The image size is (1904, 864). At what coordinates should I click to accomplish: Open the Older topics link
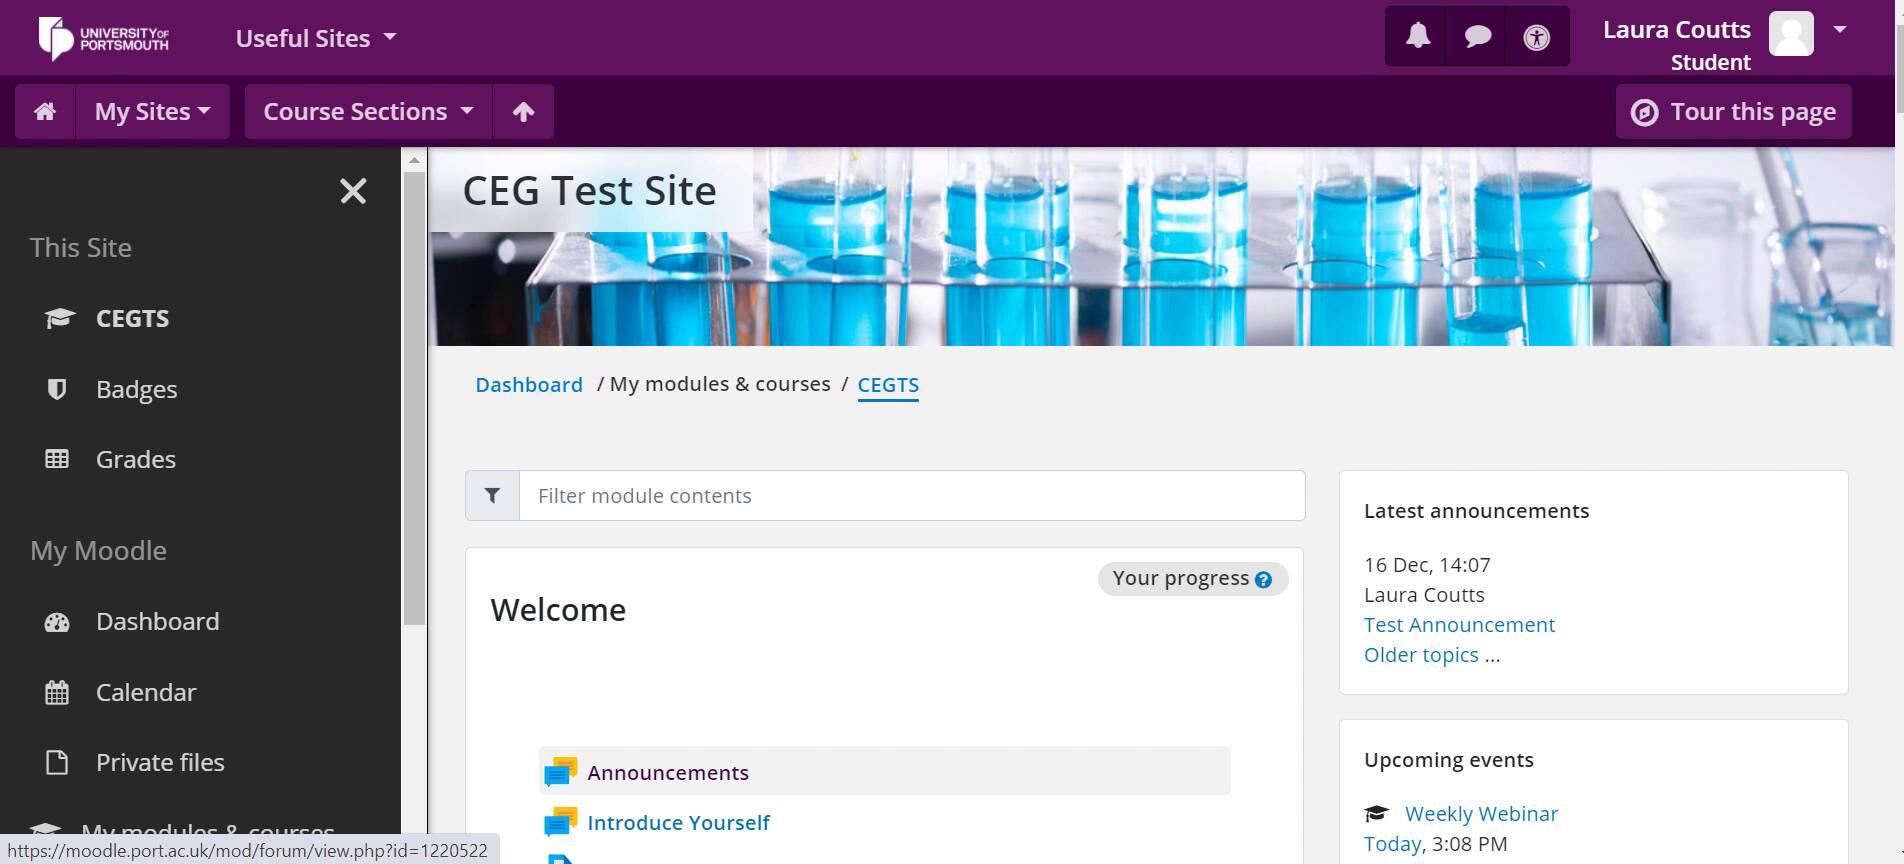click(1421, 655)
